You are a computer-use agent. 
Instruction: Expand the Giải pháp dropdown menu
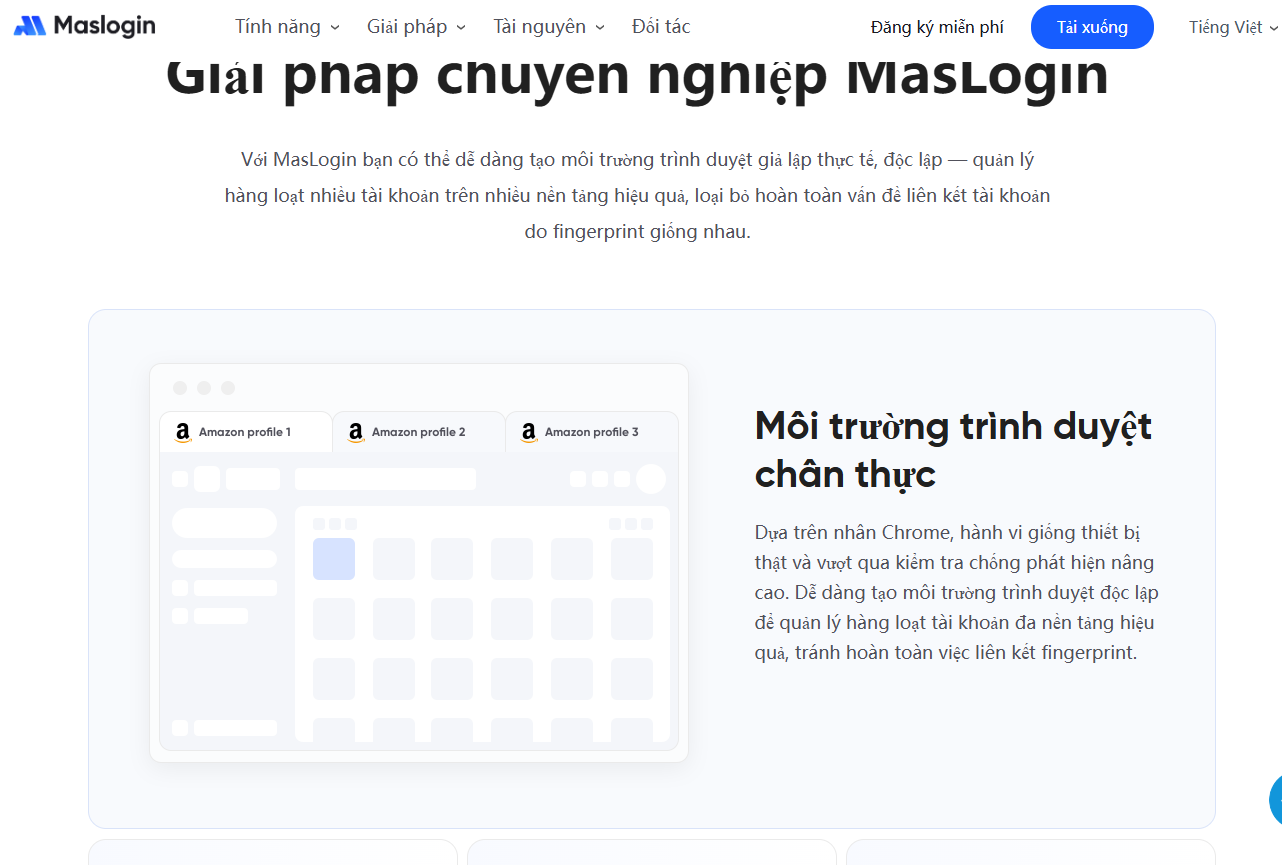pos(416,27)
